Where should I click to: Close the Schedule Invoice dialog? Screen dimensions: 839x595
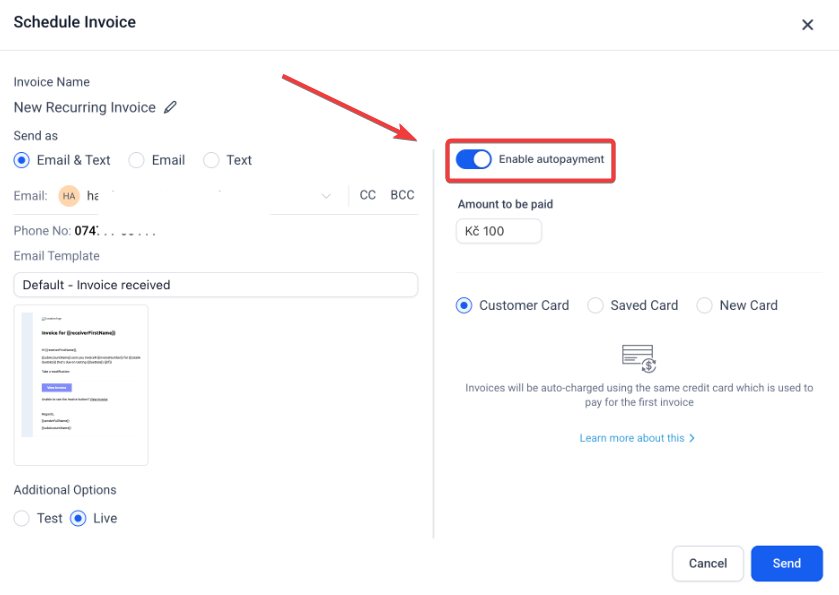coord(808,25)
